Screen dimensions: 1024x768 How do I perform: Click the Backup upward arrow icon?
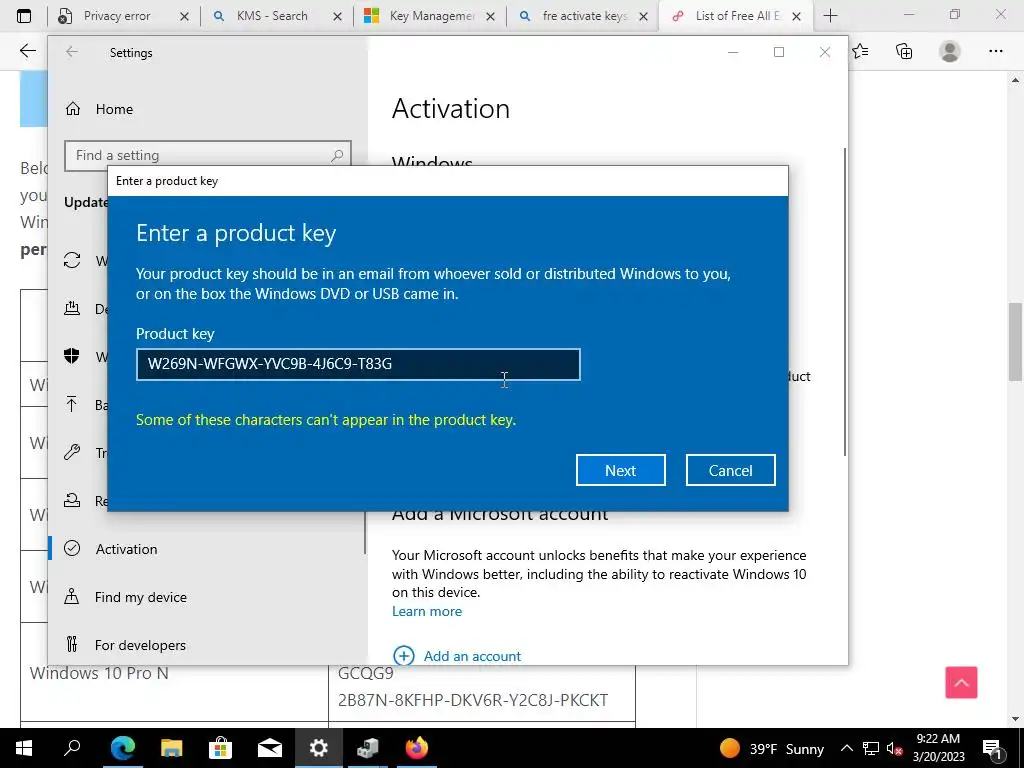click(x=72, y=404)
